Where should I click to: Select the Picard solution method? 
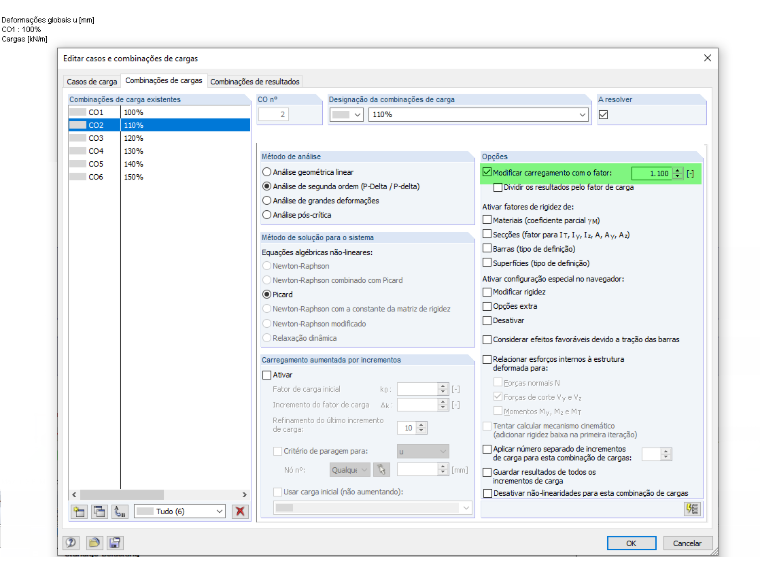click(x=267, y=294)
